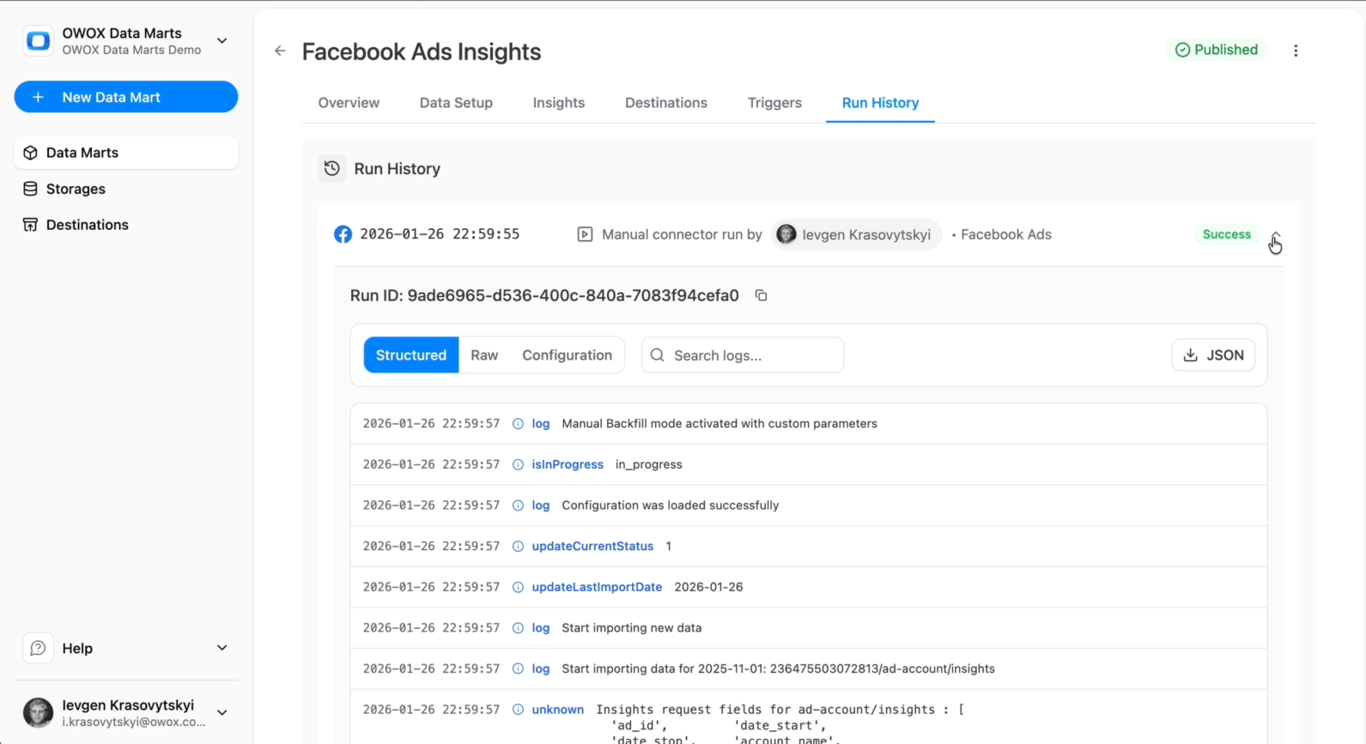Viewport: 1366px width, 744px height.
Task: Go to the Data Setup tab
Action: click(x=456, y=103)
